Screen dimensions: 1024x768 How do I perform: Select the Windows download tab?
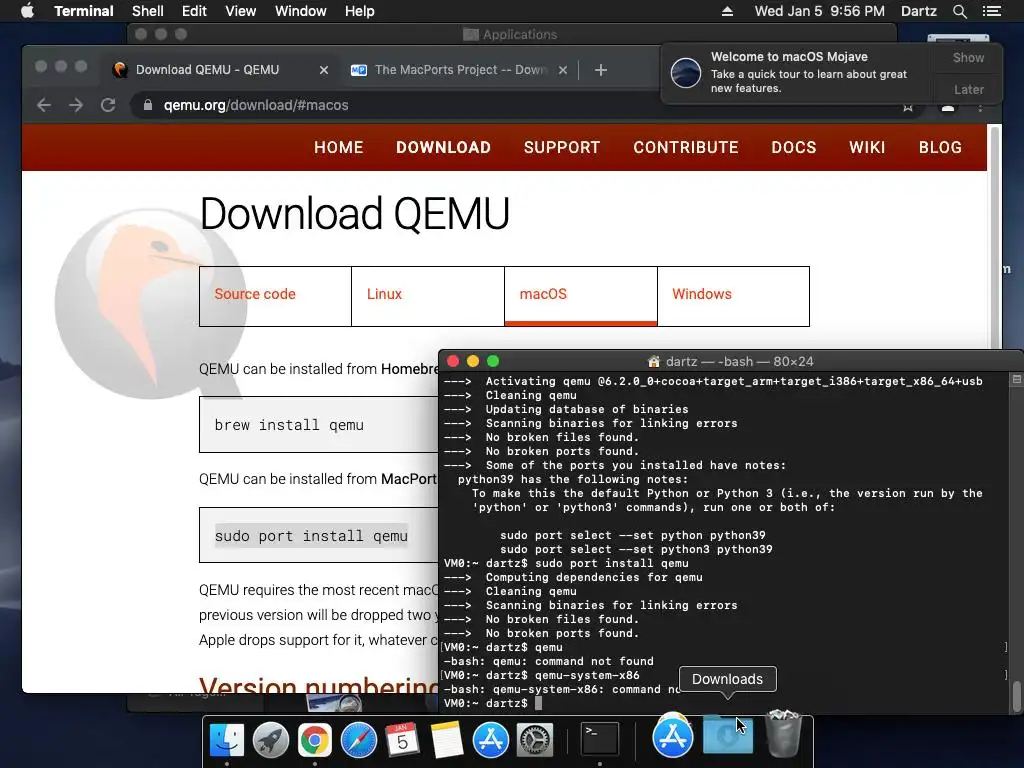(x=733, y=296)
